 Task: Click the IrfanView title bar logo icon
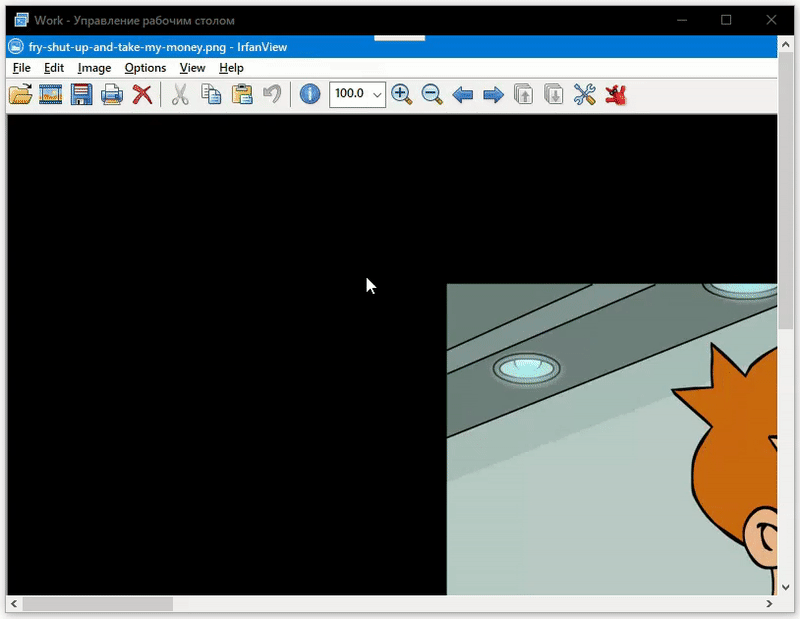pos(16,46)
